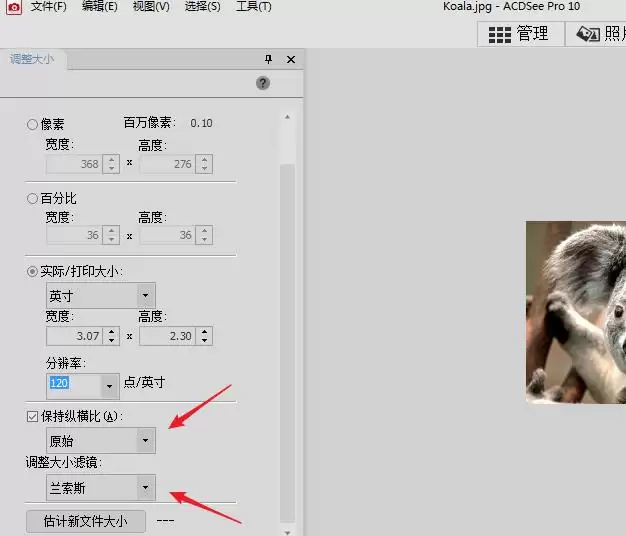Image resolution: width=626 pixels, height=536 pixels.
Task: Select the 百分比 radio button
Action: point(32,198)
